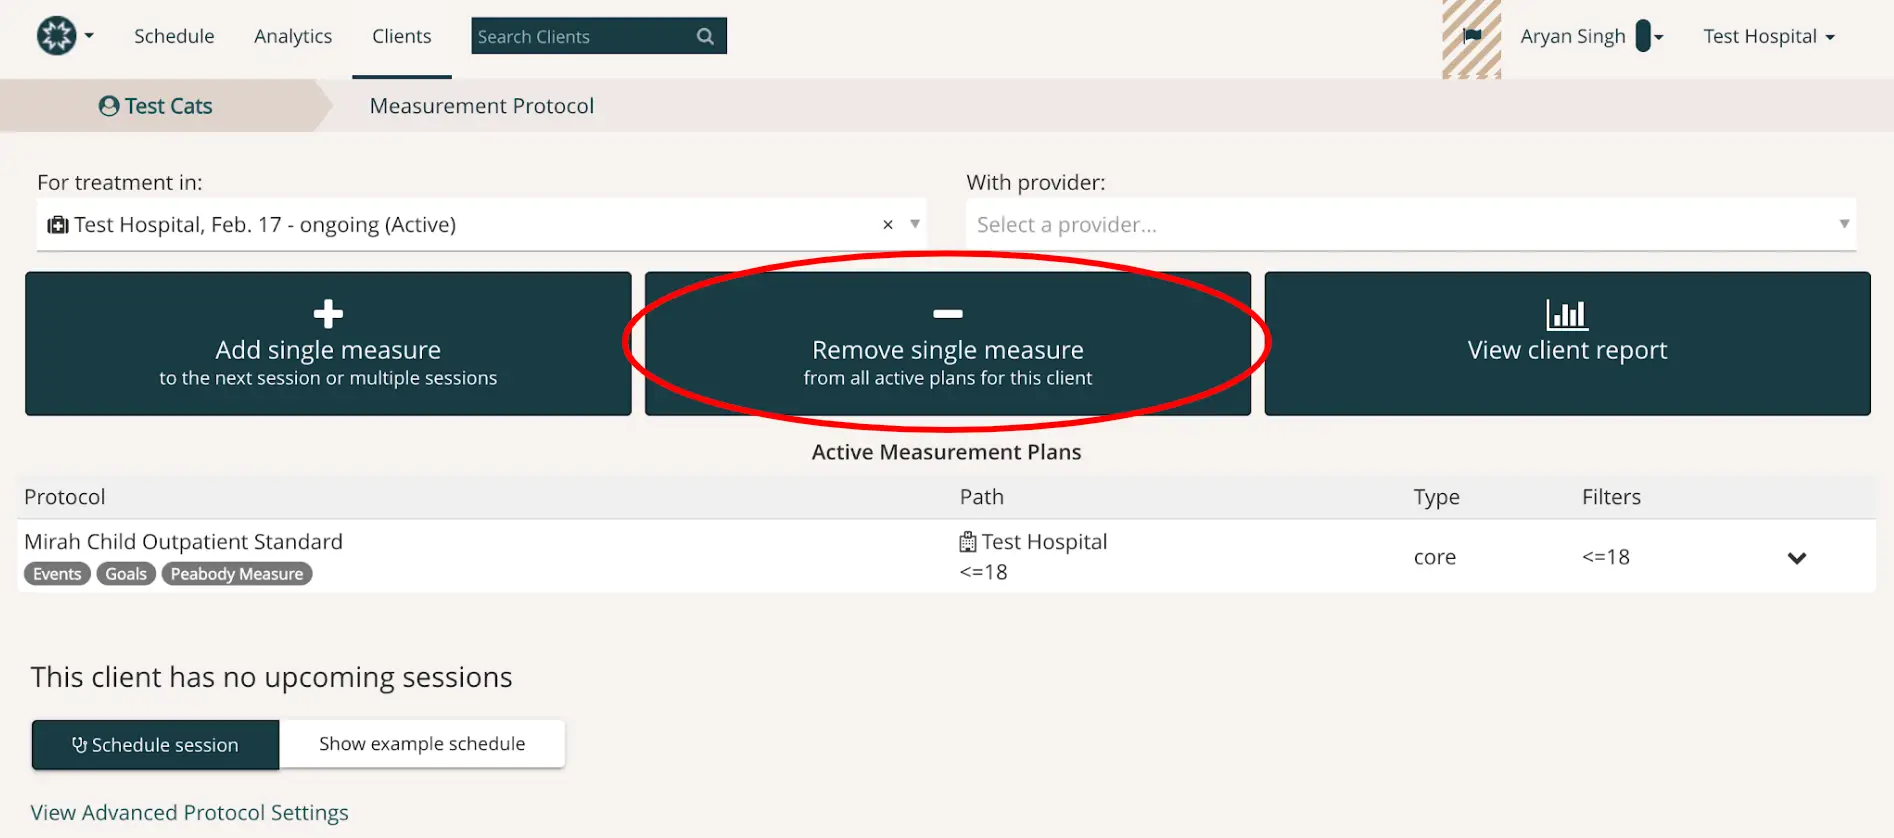Viewport: 1894px width, 838px height.
Task: Click the person icon beside Test Cats
Action: click(108, 105)
